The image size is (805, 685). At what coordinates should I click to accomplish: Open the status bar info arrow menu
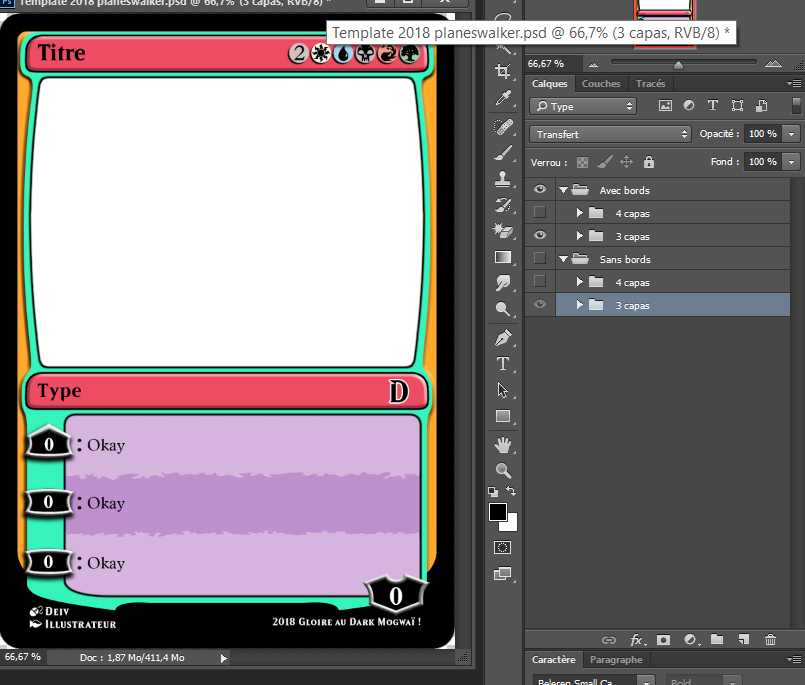[x=223, y=658]
